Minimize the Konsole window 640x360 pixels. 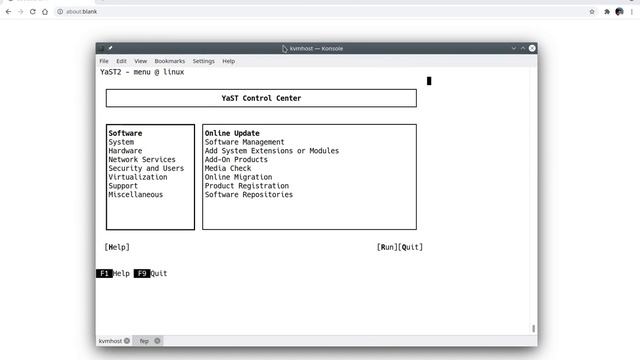click(514, 48)
